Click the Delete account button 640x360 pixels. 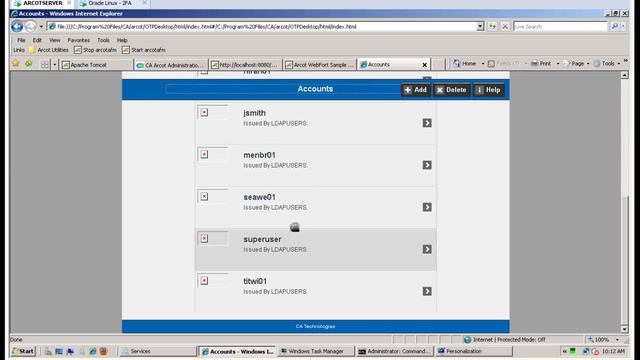(x=451, y=90)
